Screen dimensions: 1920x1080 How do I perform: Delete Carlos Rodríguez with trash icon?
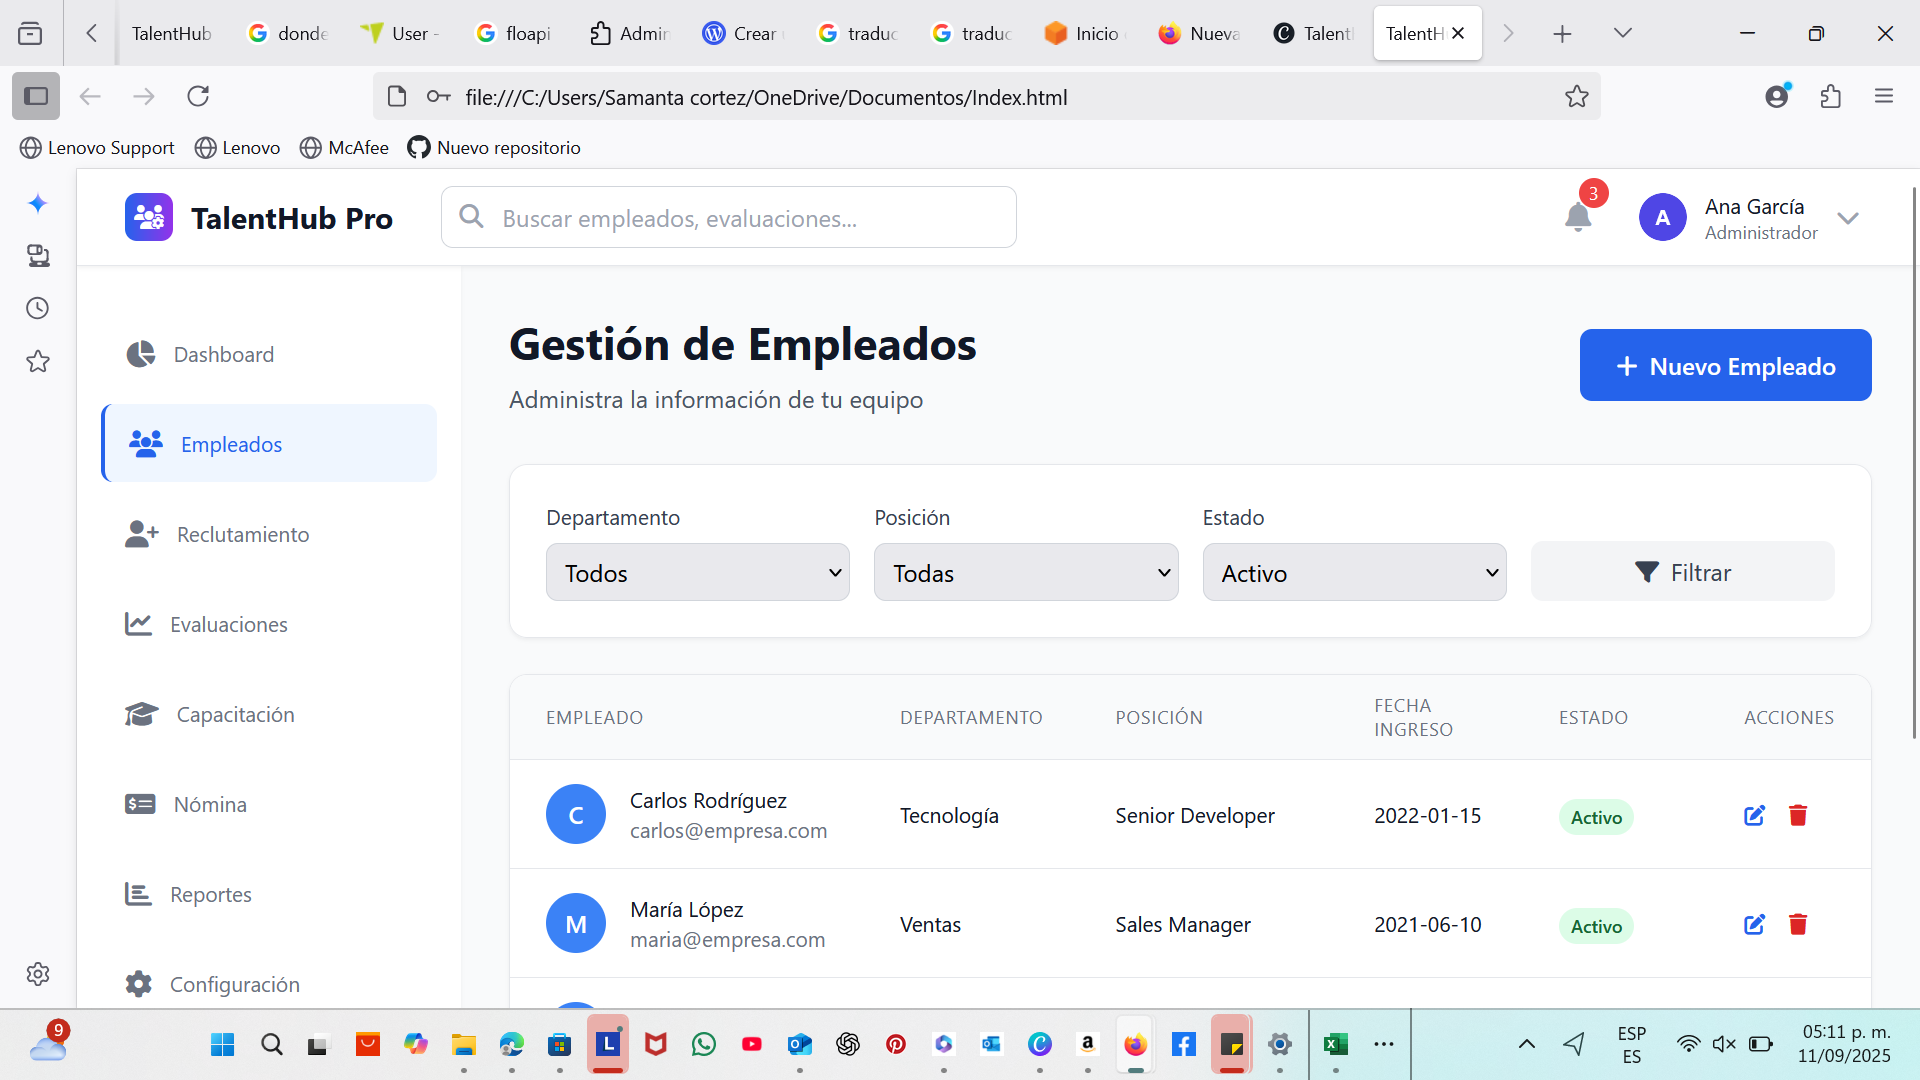[x=1797, y=816]
